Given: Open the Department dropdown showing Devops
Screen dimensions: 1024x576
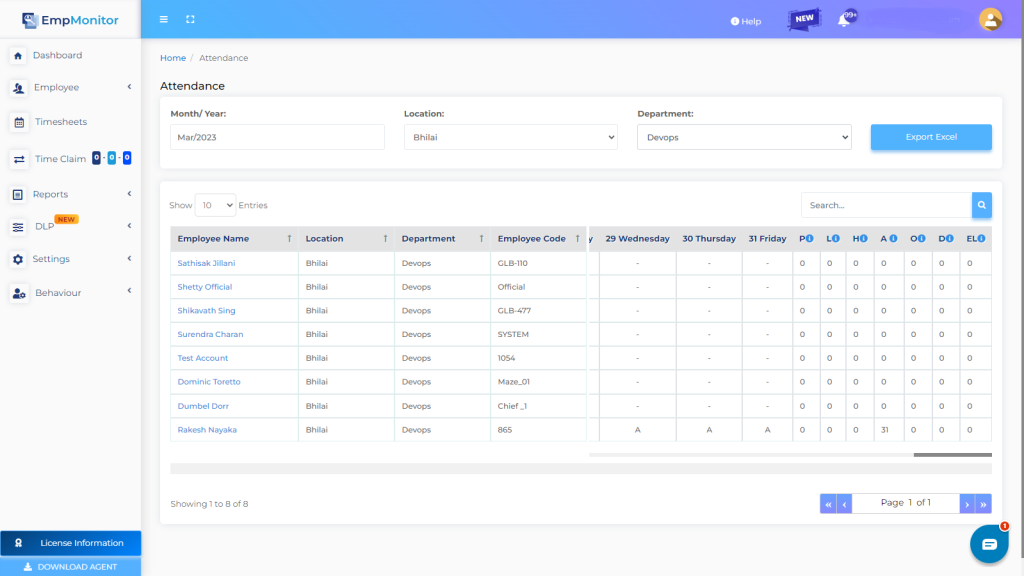Looking at the screenshot, I should pos(744,137).
